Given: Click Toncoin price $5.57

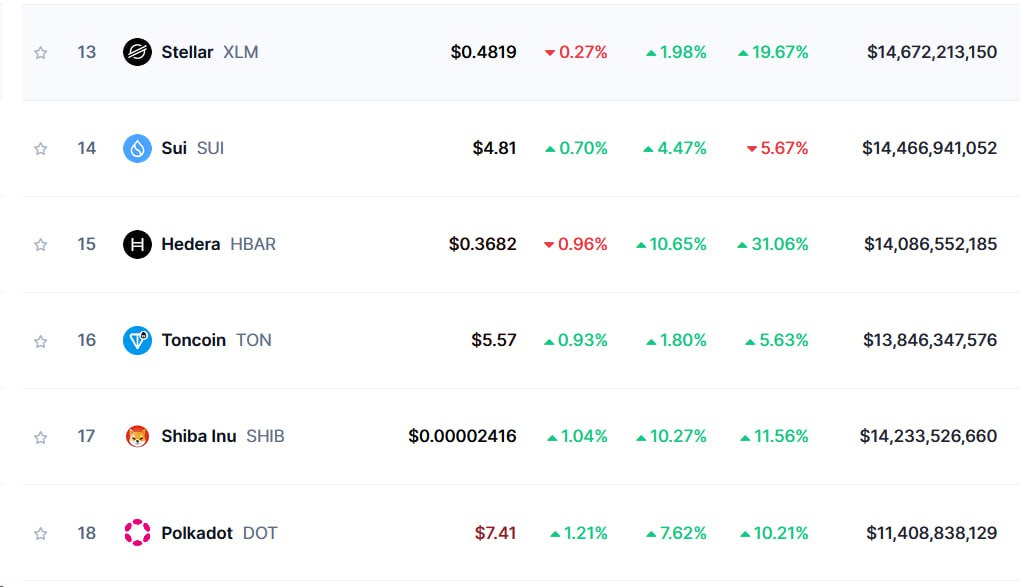Looking at the screenshot, I should point(494,340).
